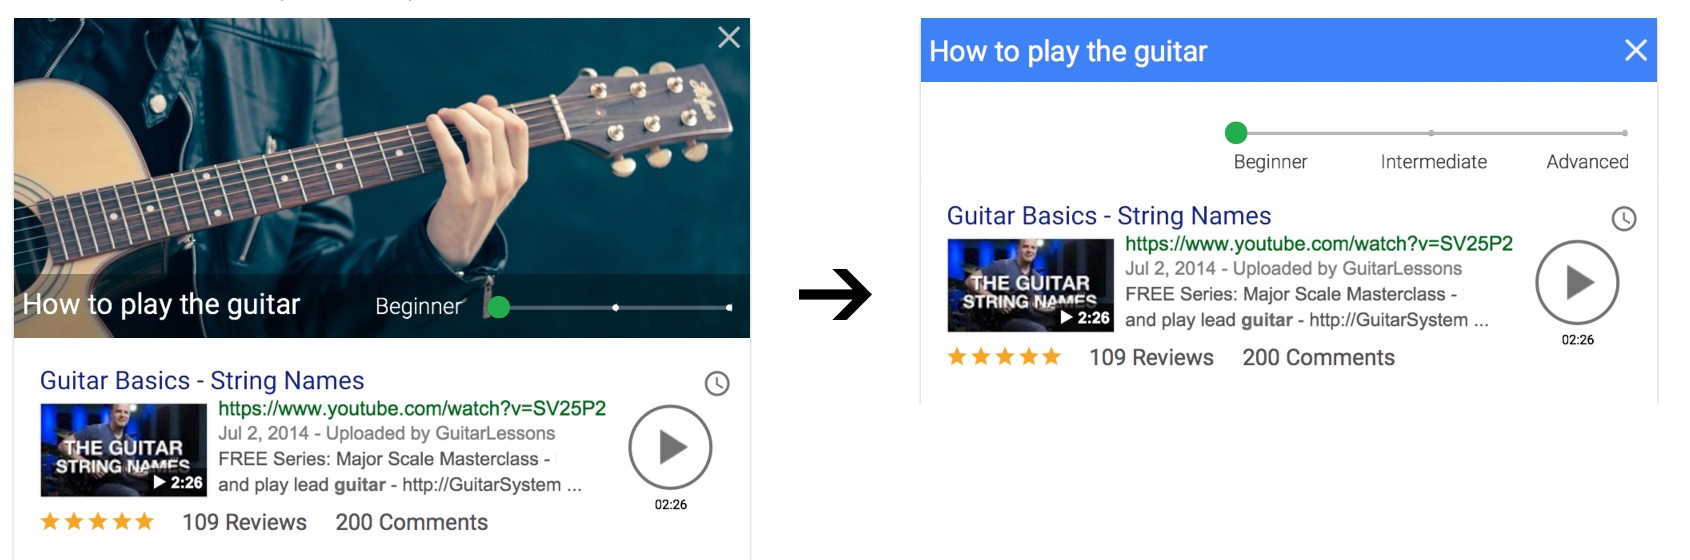This screenshot has height=560, width=1690.
Task: Open left Guitar Basics - String Names title
Action: (202, 381)
